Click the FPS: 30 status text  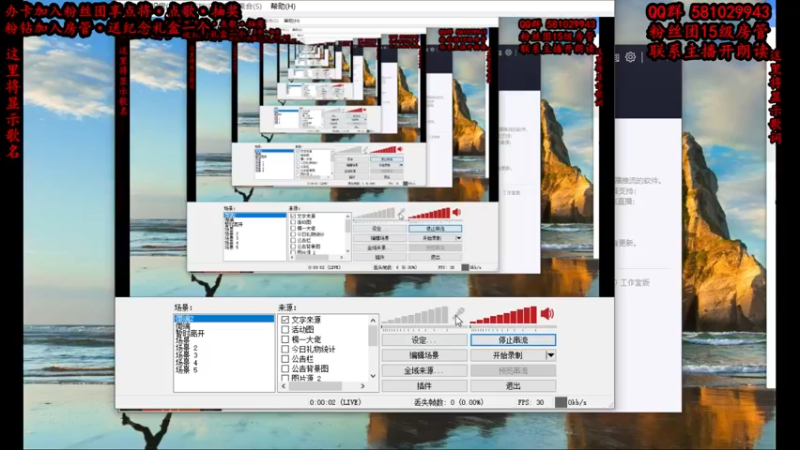(531, 402)
